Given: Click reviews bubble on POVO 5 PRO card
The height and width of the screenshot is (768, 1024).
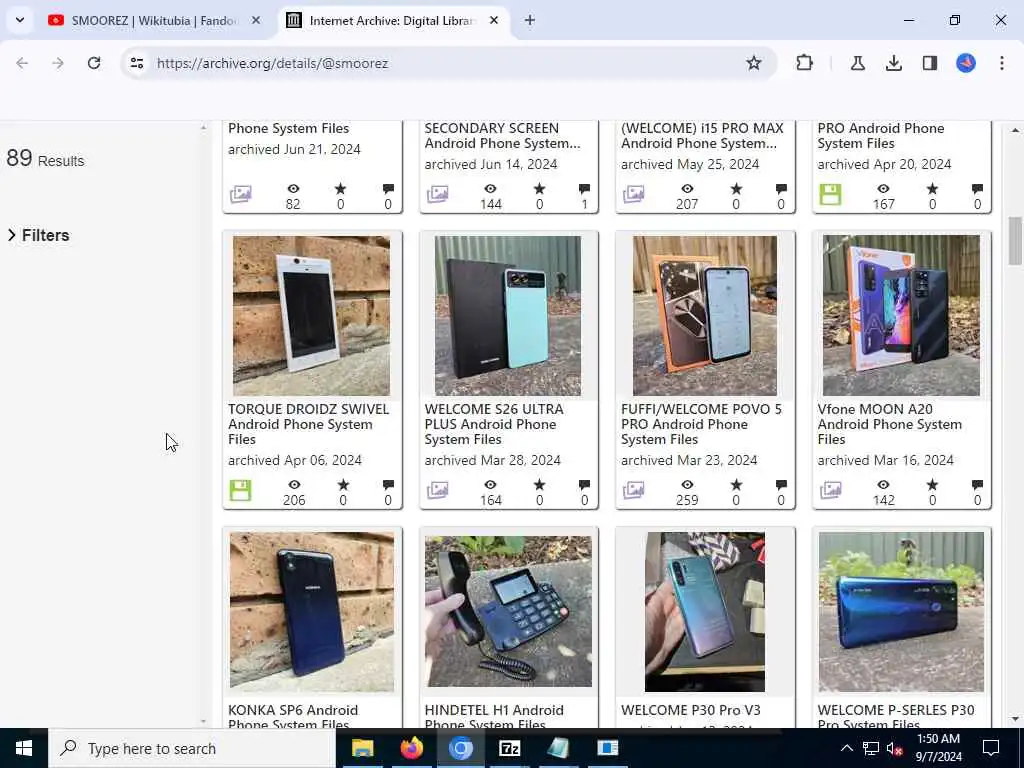Looking at the screenshot, I should 781,485.
